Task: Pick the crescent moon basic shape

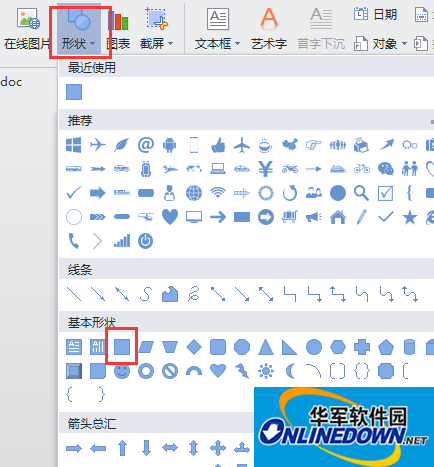Action: (290, 371)
